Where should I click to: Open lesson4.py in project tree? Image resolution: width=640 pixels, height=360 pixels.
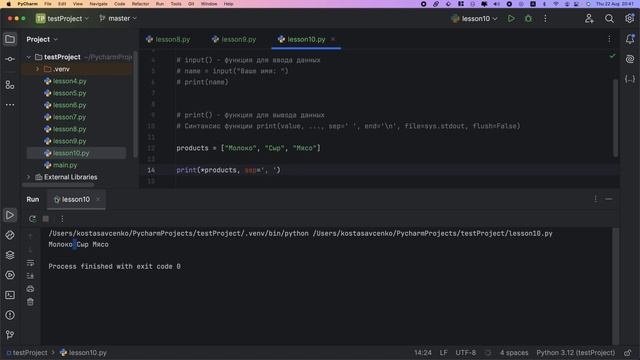69,81
